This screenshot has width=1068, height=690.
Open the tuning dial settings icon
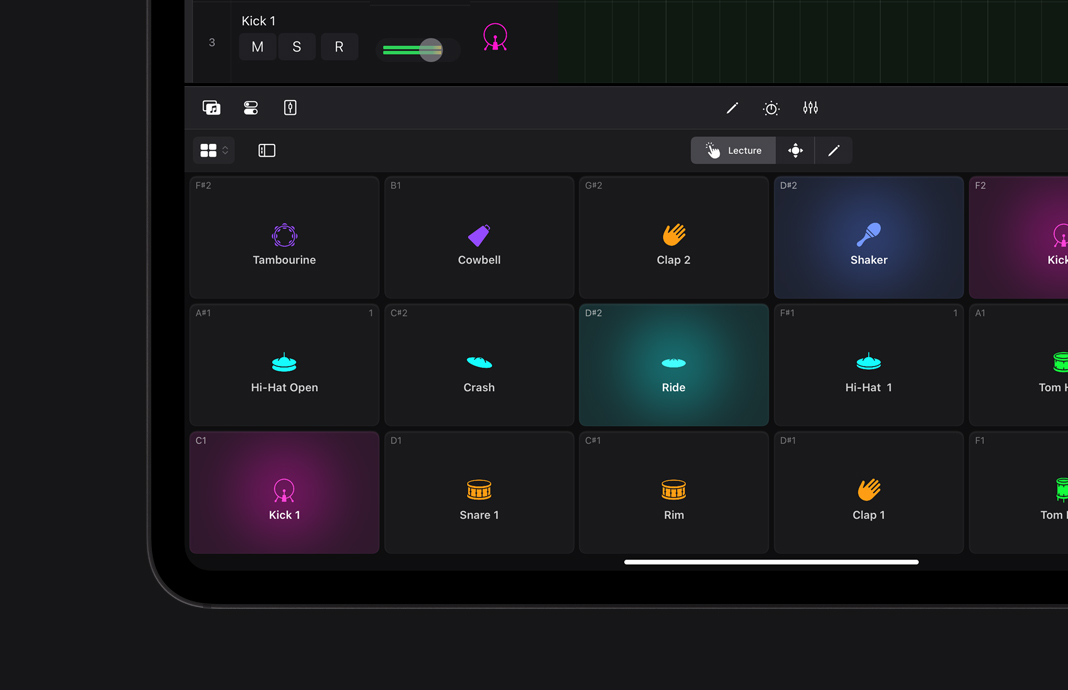(x=771, y=107)
